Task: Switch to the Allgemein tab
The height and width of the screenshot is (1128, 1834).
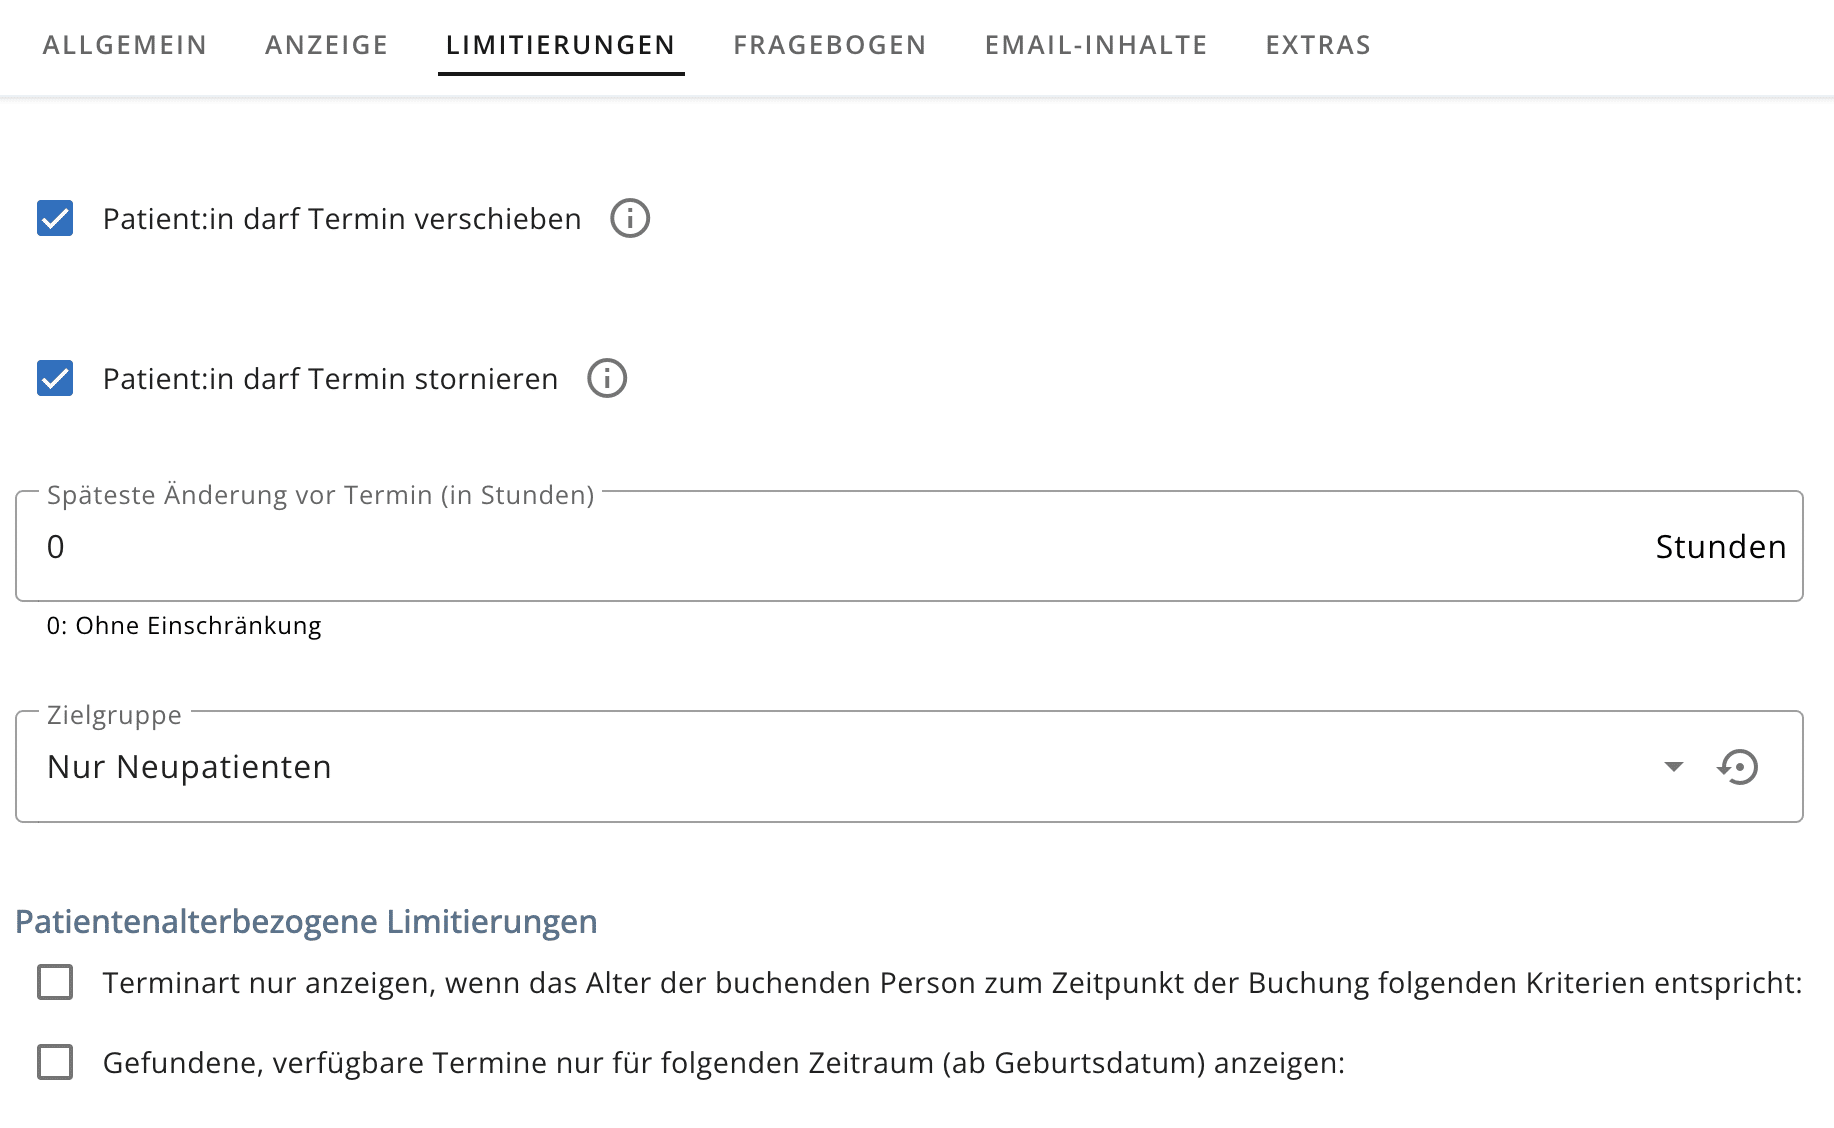Action: 125,45
